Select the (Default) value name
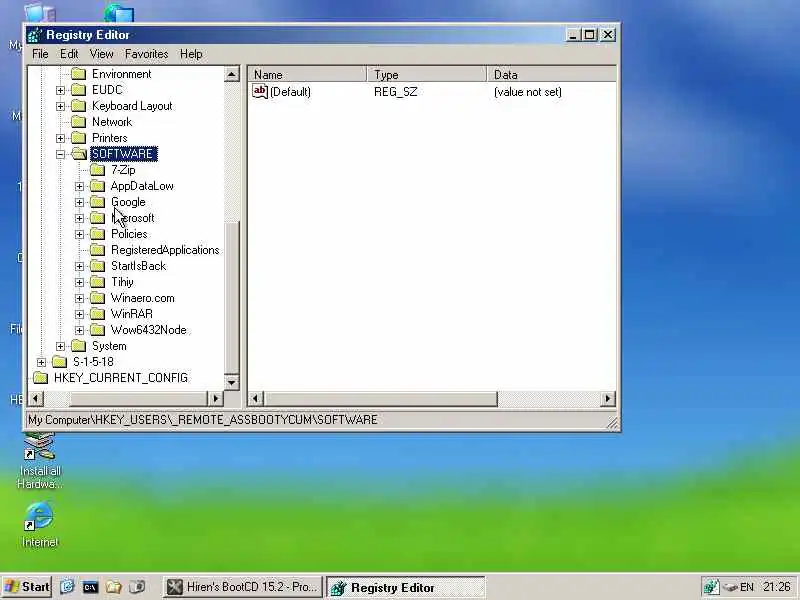Image resolution: width=800 pixels, height=600 pixels. coord(290,92)
